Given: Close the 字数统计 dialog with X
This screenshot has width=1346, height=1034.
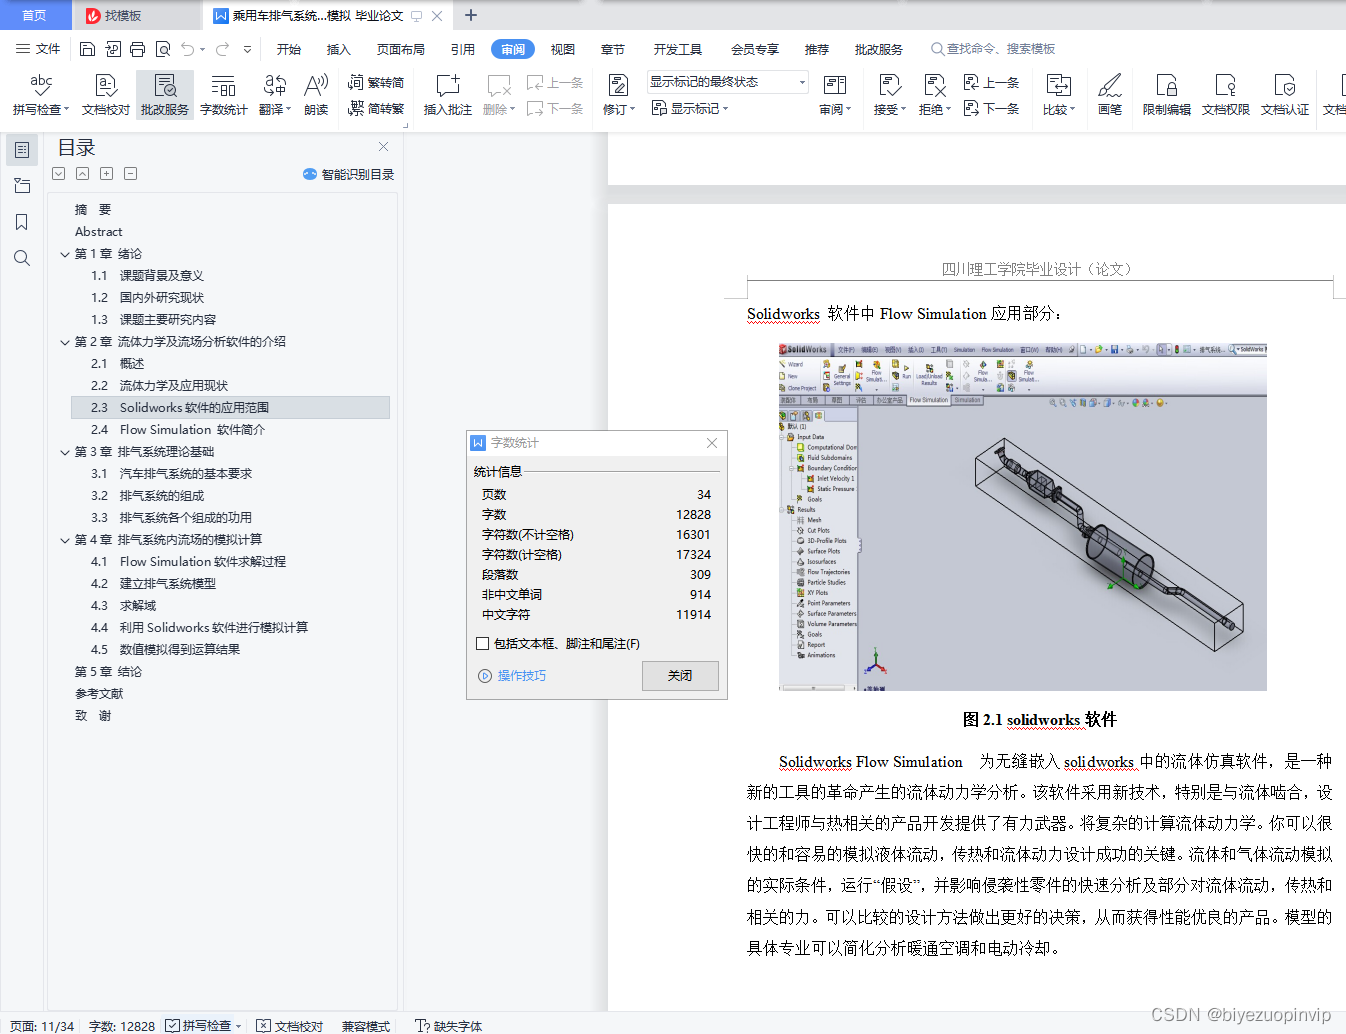Looking at the screenshot, I should click(712, 443).
